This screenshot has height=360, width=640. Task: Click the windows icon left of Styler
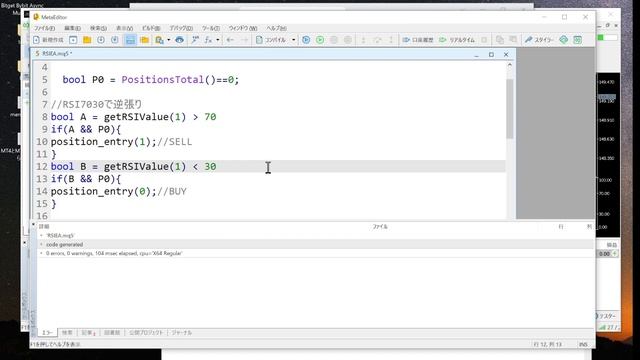(513, 40)
